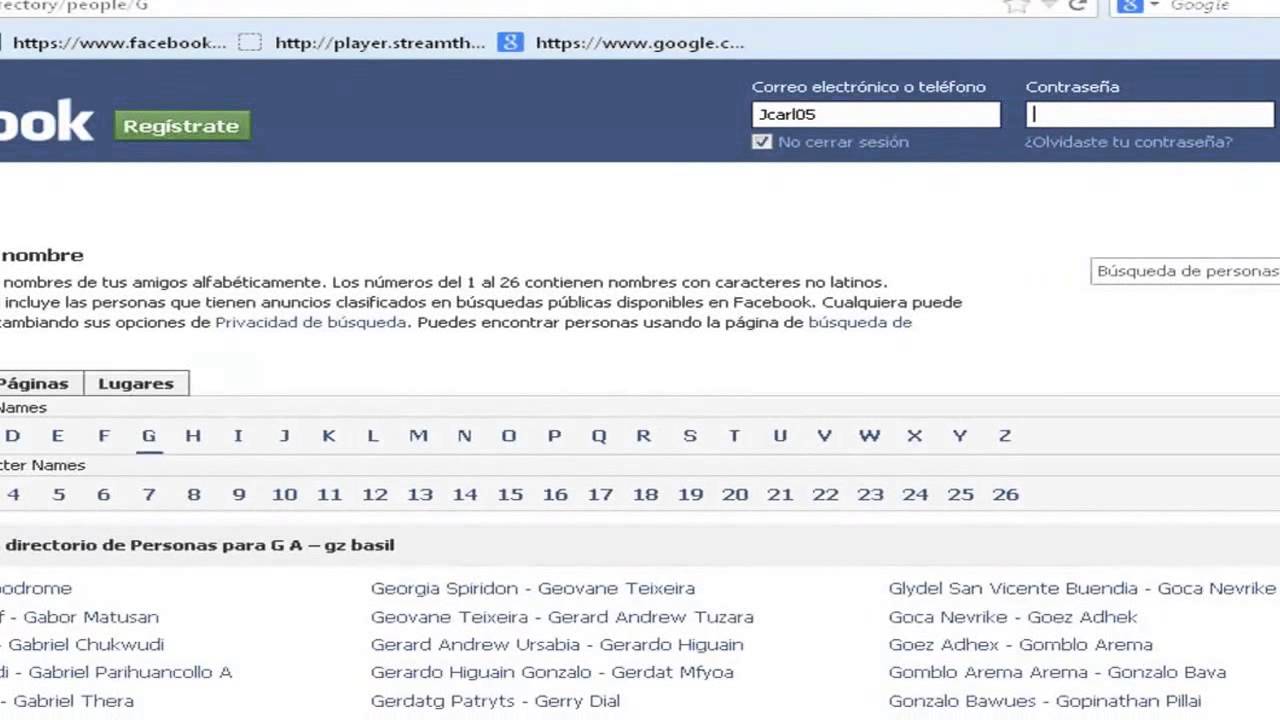Focus the Contraseña password field
Viewport: 1280px width, 720px height.
pyautogui.click(x=1150, y=114)
